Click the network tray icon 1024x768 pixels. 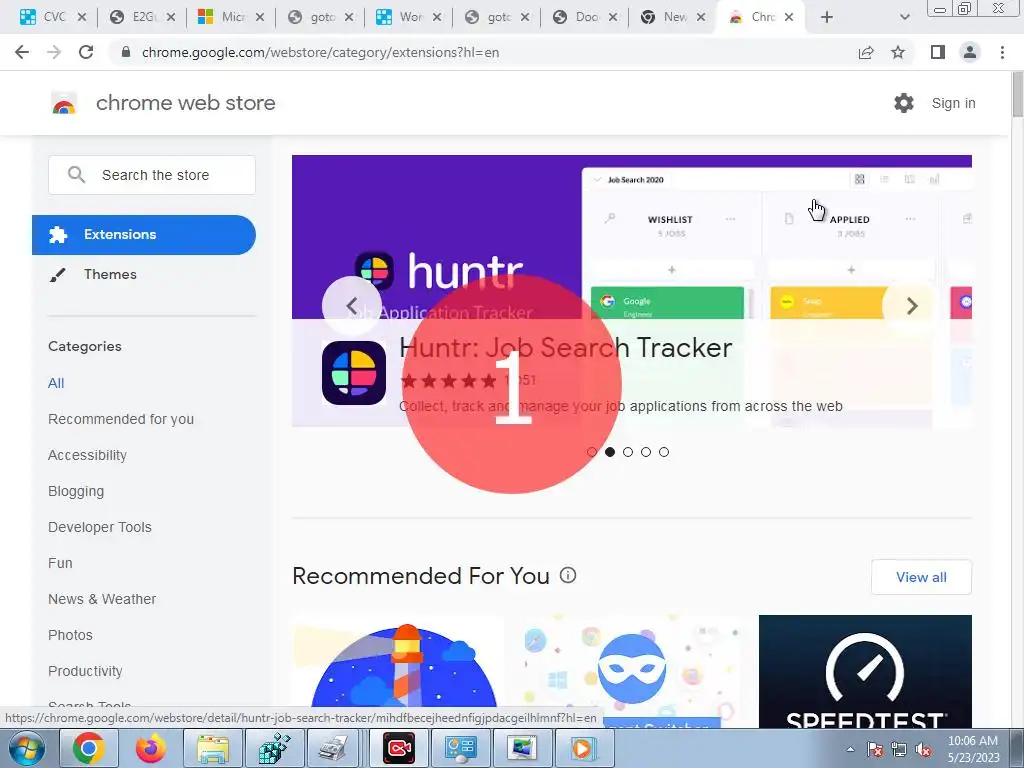click(899, 750)
